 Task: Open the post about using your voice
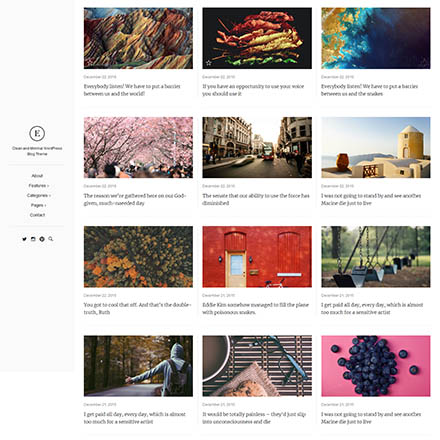[253, 90]
